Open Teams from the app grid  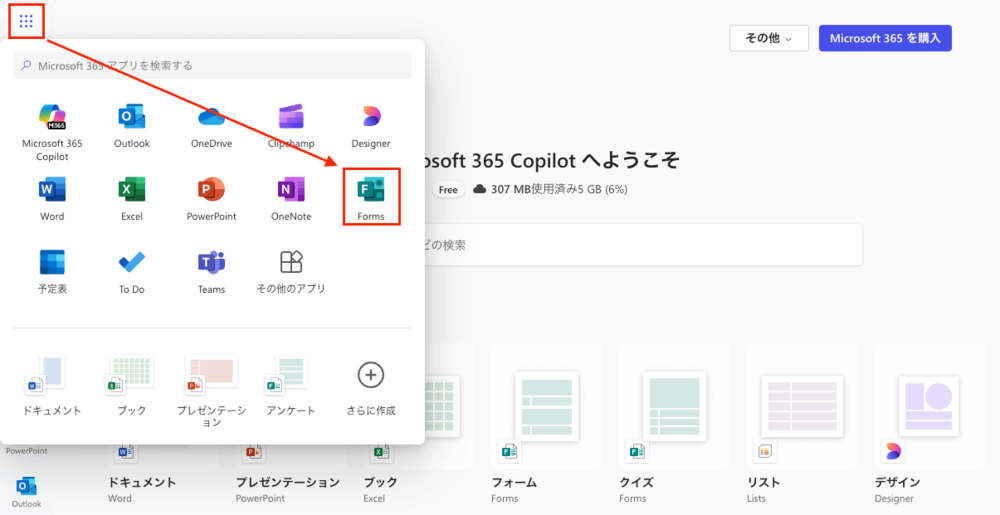pyautogui.click(x=211, y=271)
